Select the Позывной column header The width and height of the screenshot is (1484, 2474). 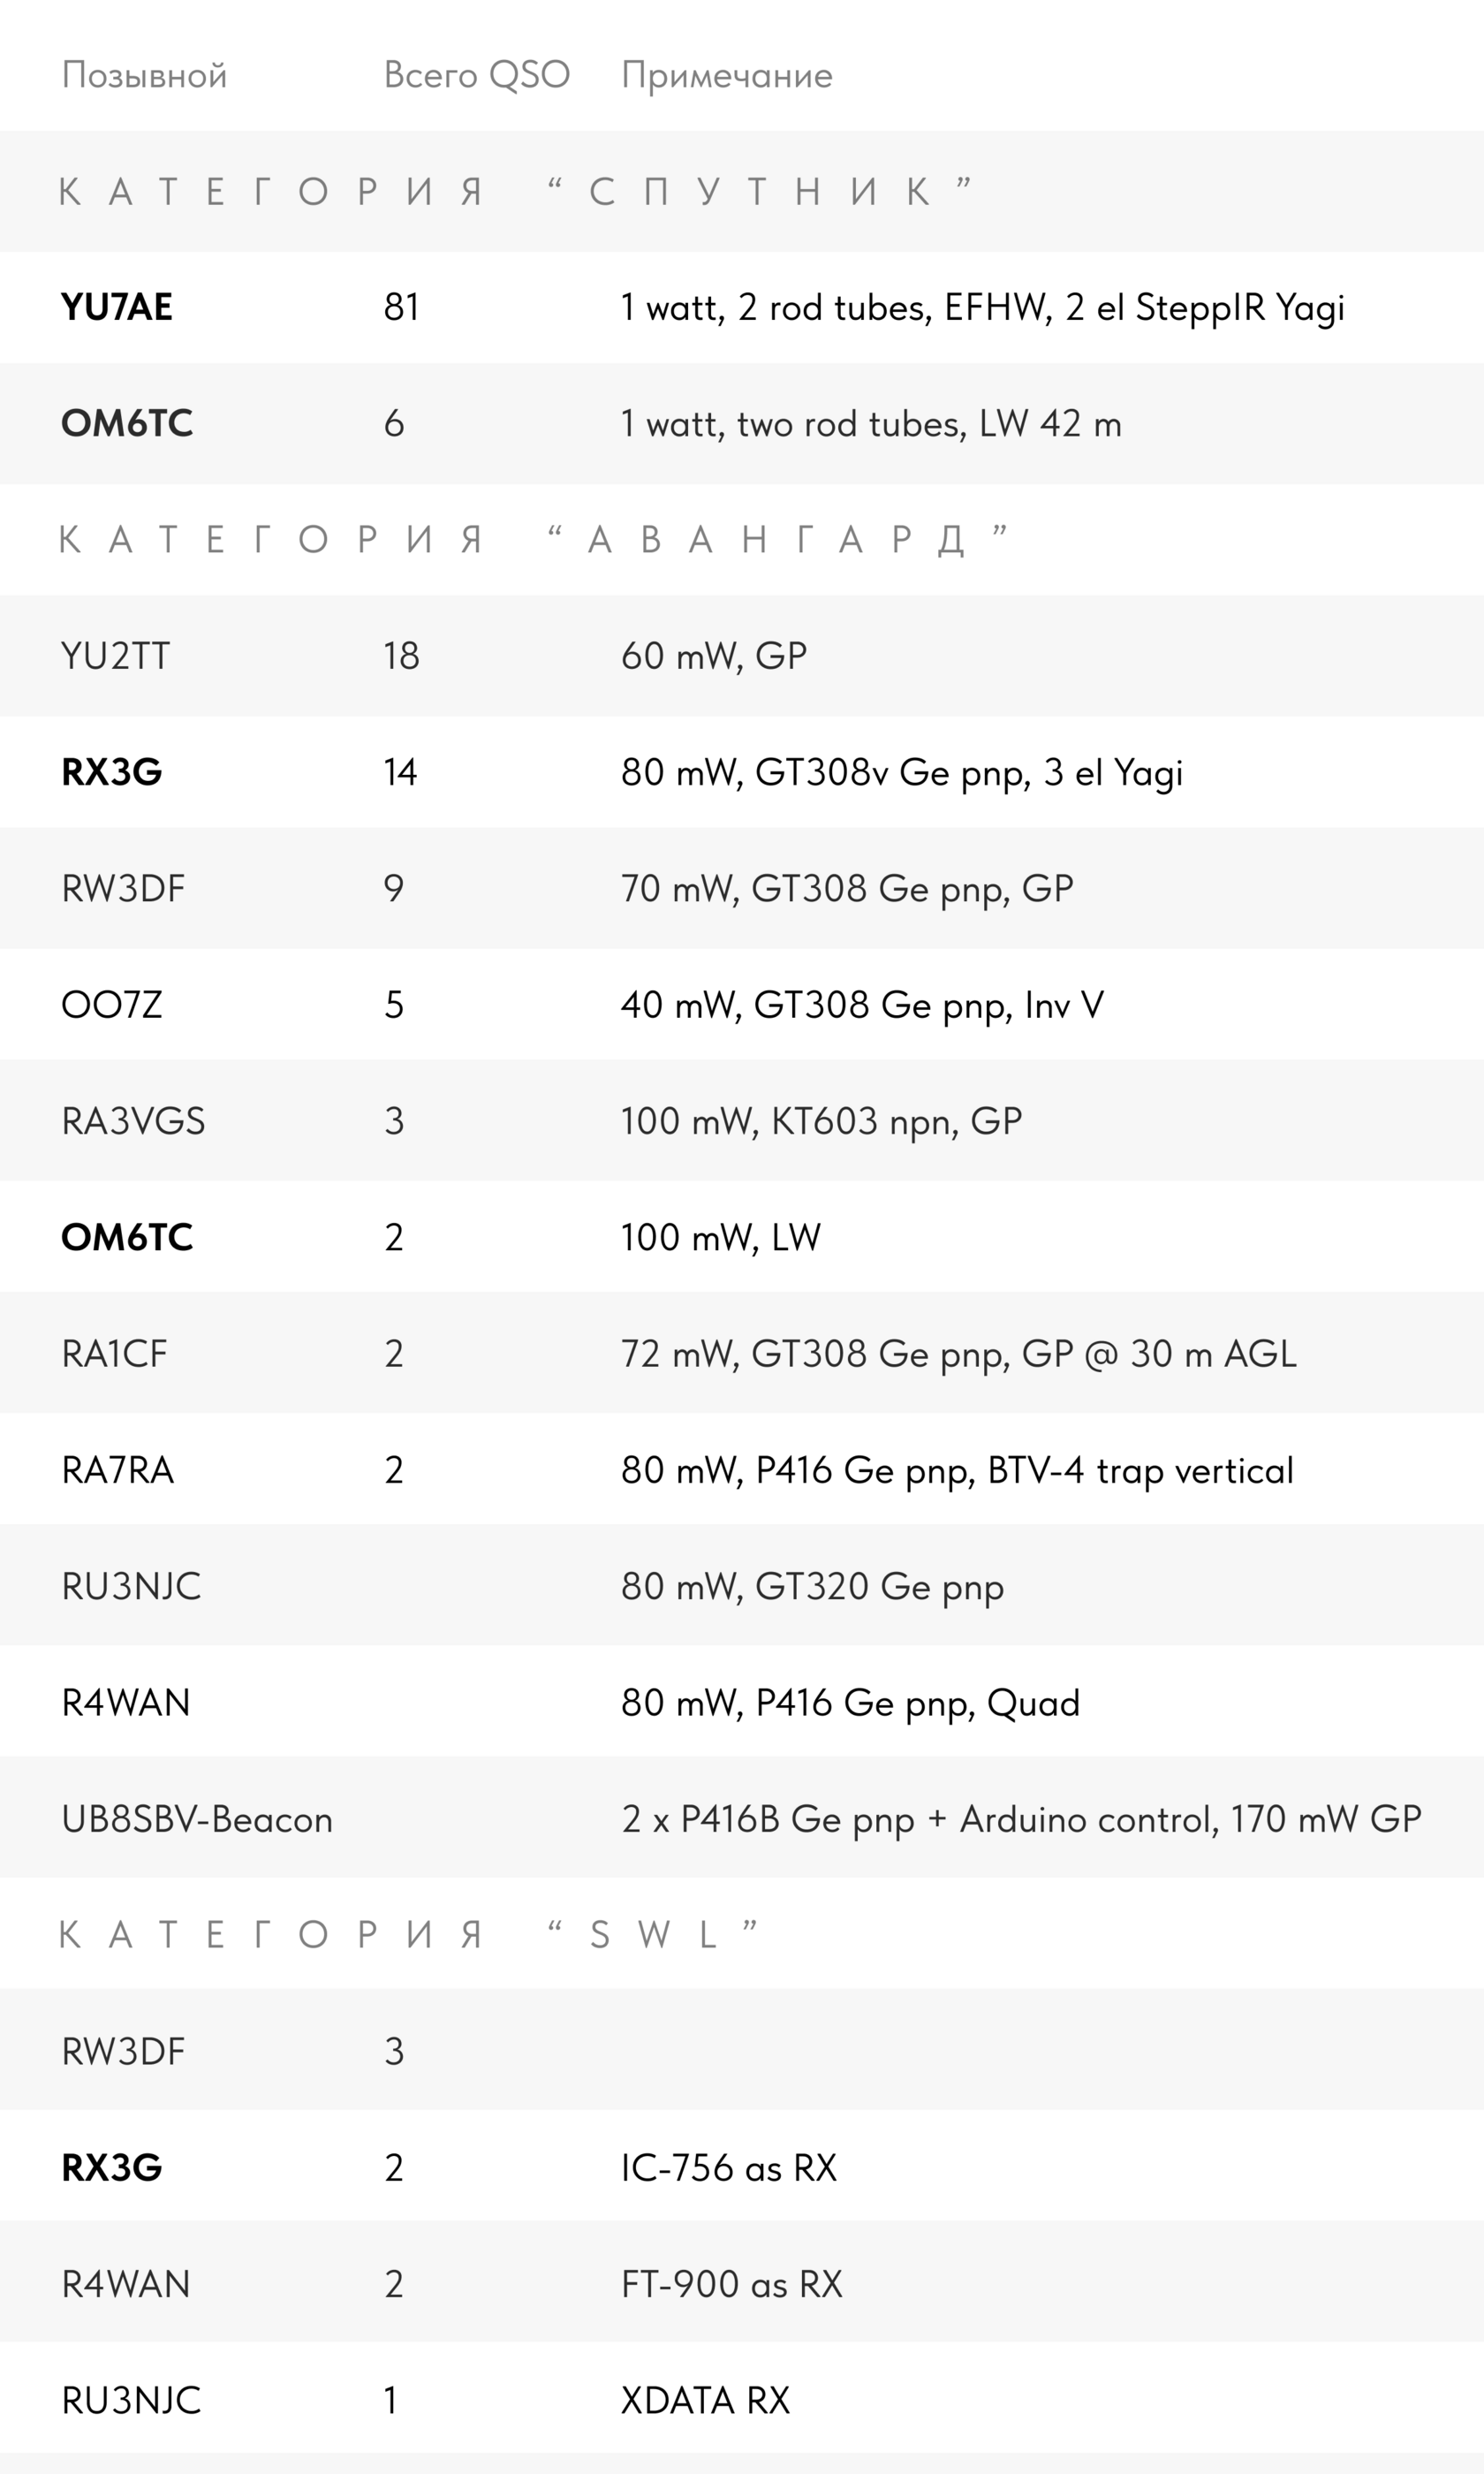(144, 75)
